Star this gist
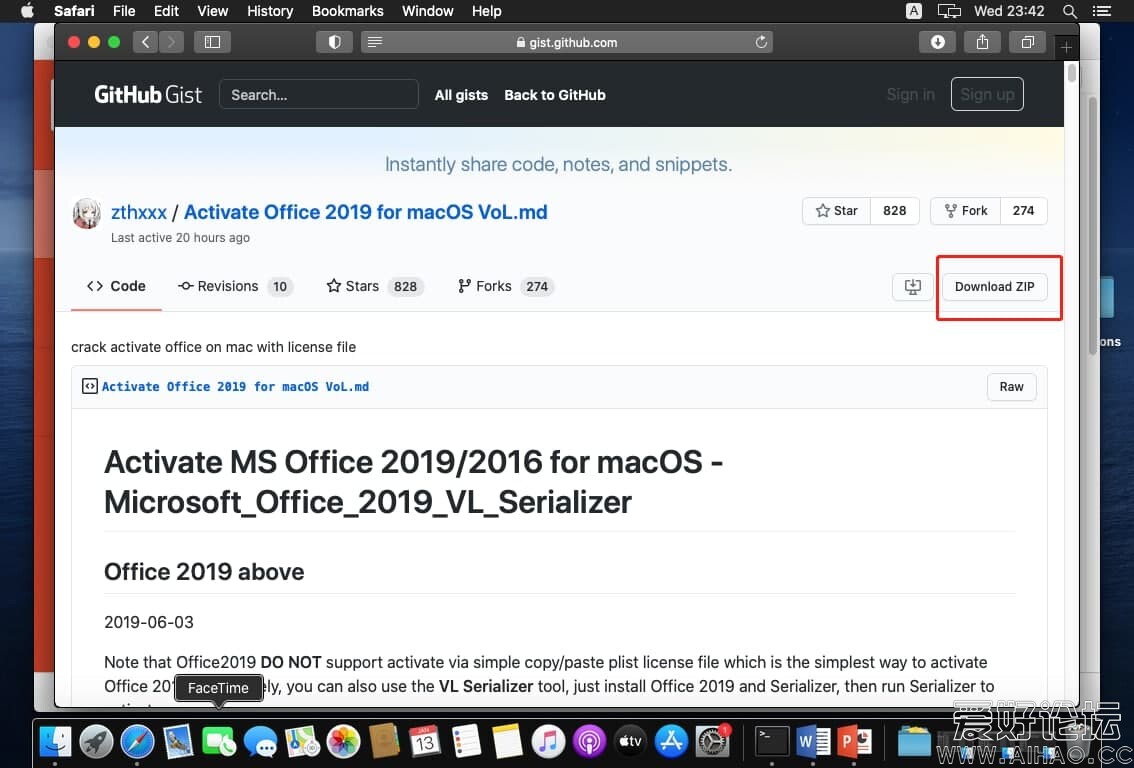 click(837, 211)
